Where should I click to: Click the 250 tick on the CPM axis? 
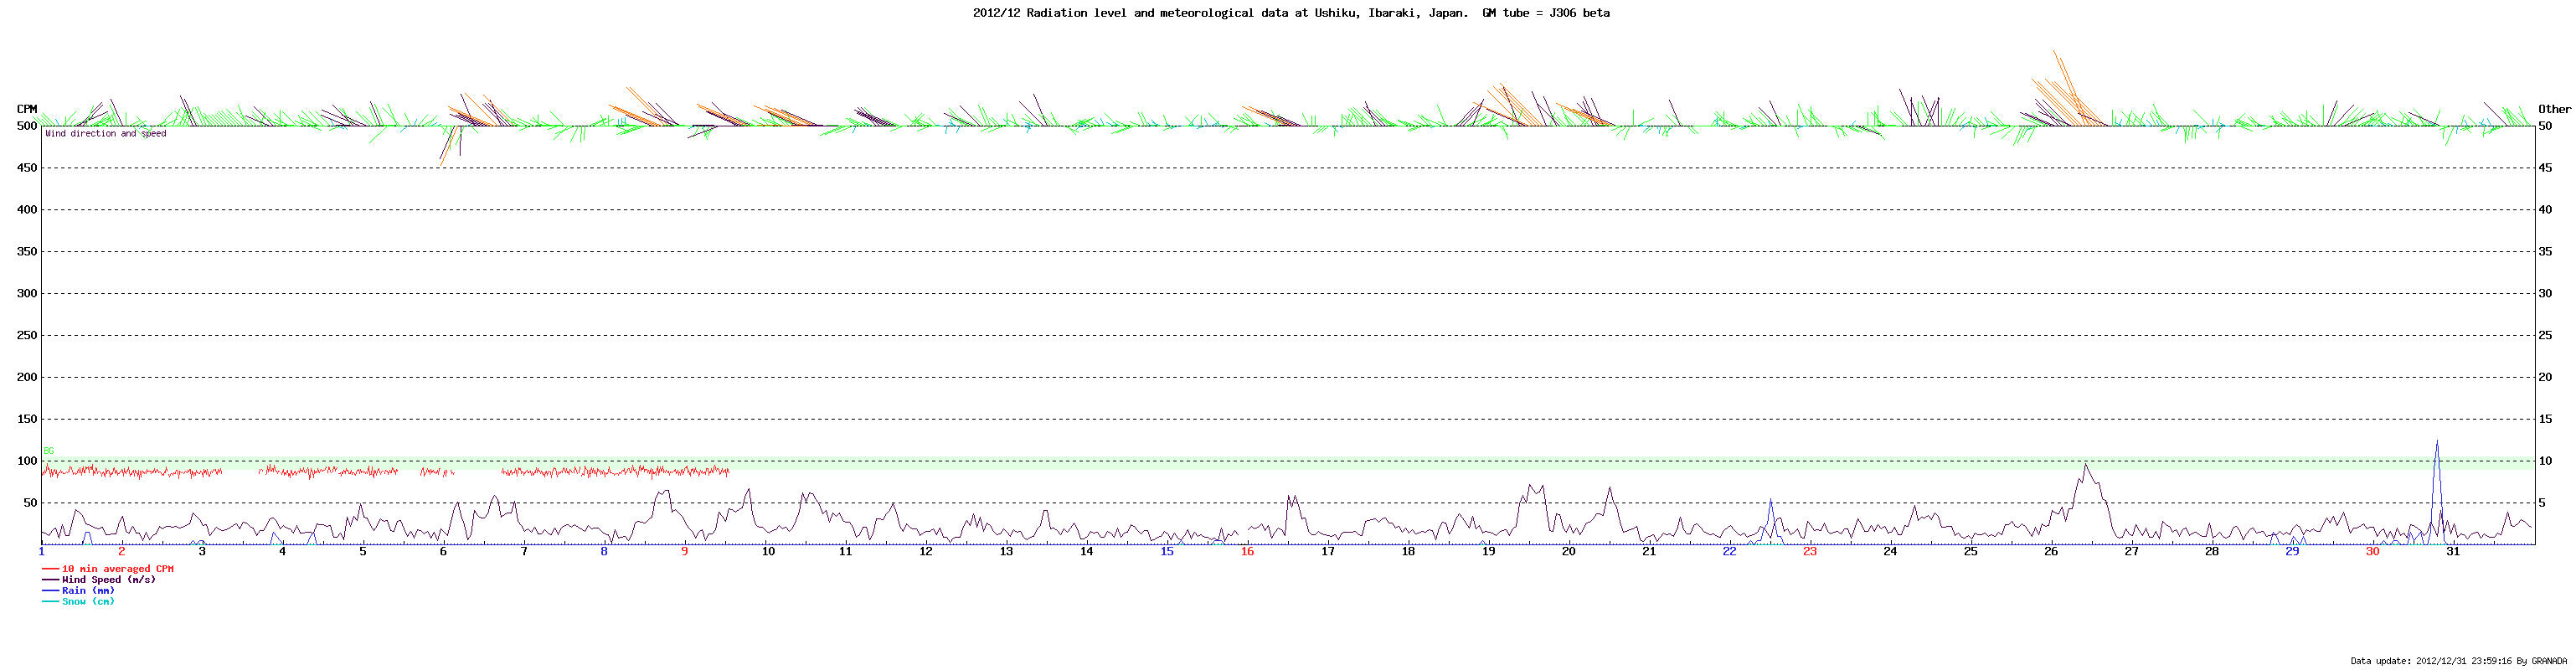[27, 336]
